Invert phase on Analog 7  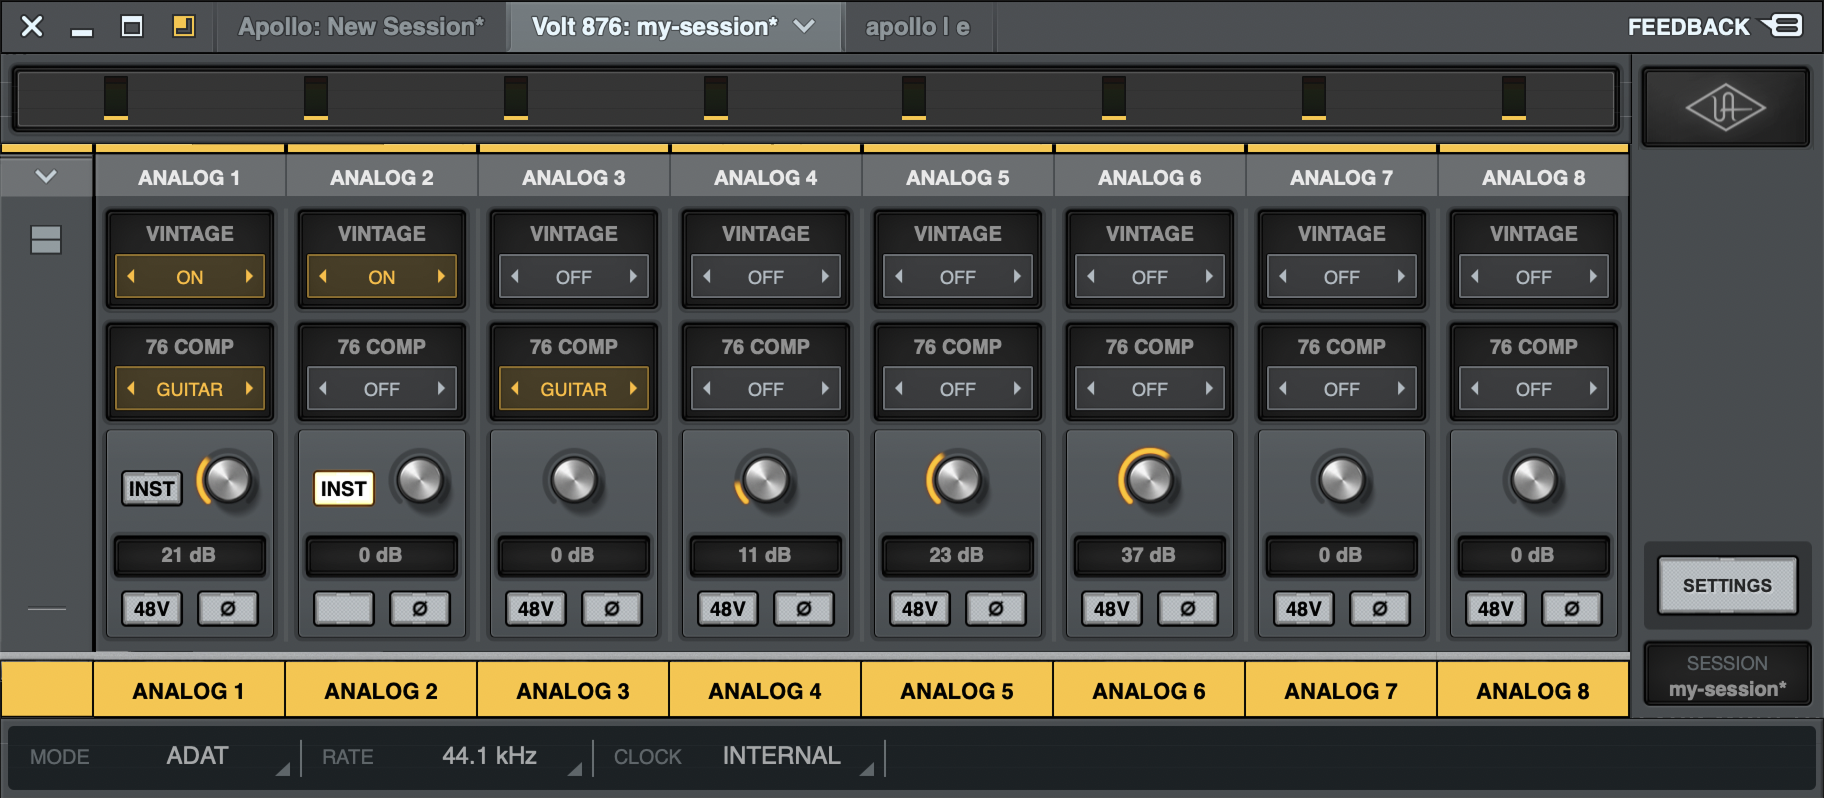click(x=1380, y=608)
